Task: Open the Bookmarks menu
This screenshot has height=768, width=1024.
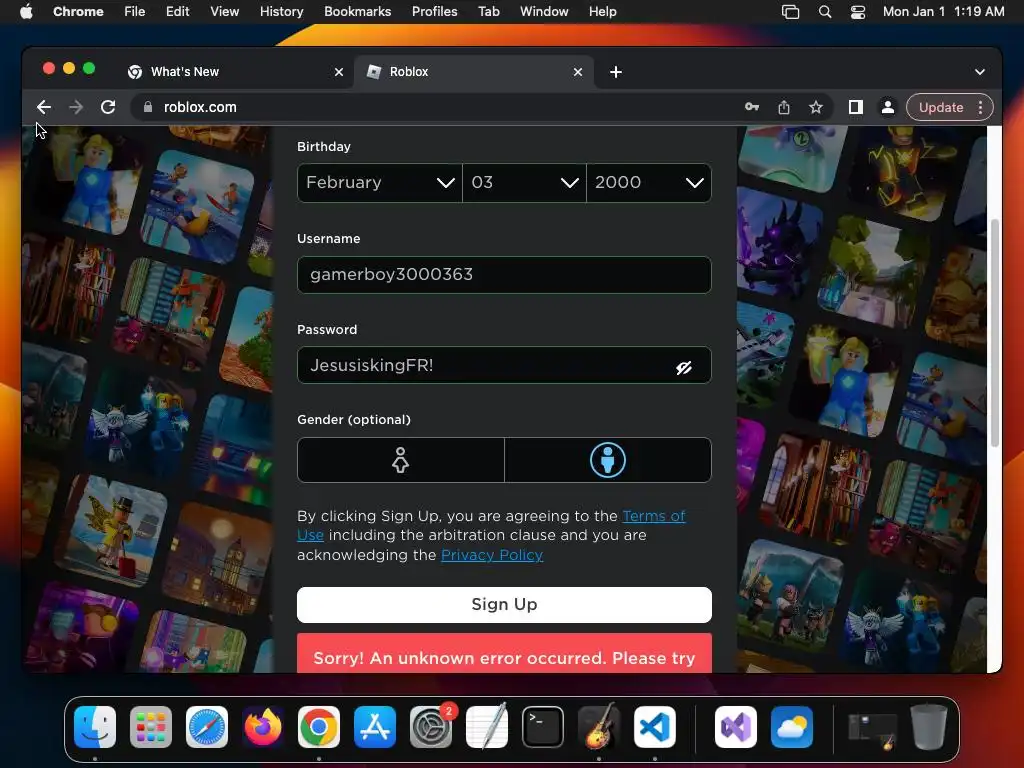Action: coord(357,12)
